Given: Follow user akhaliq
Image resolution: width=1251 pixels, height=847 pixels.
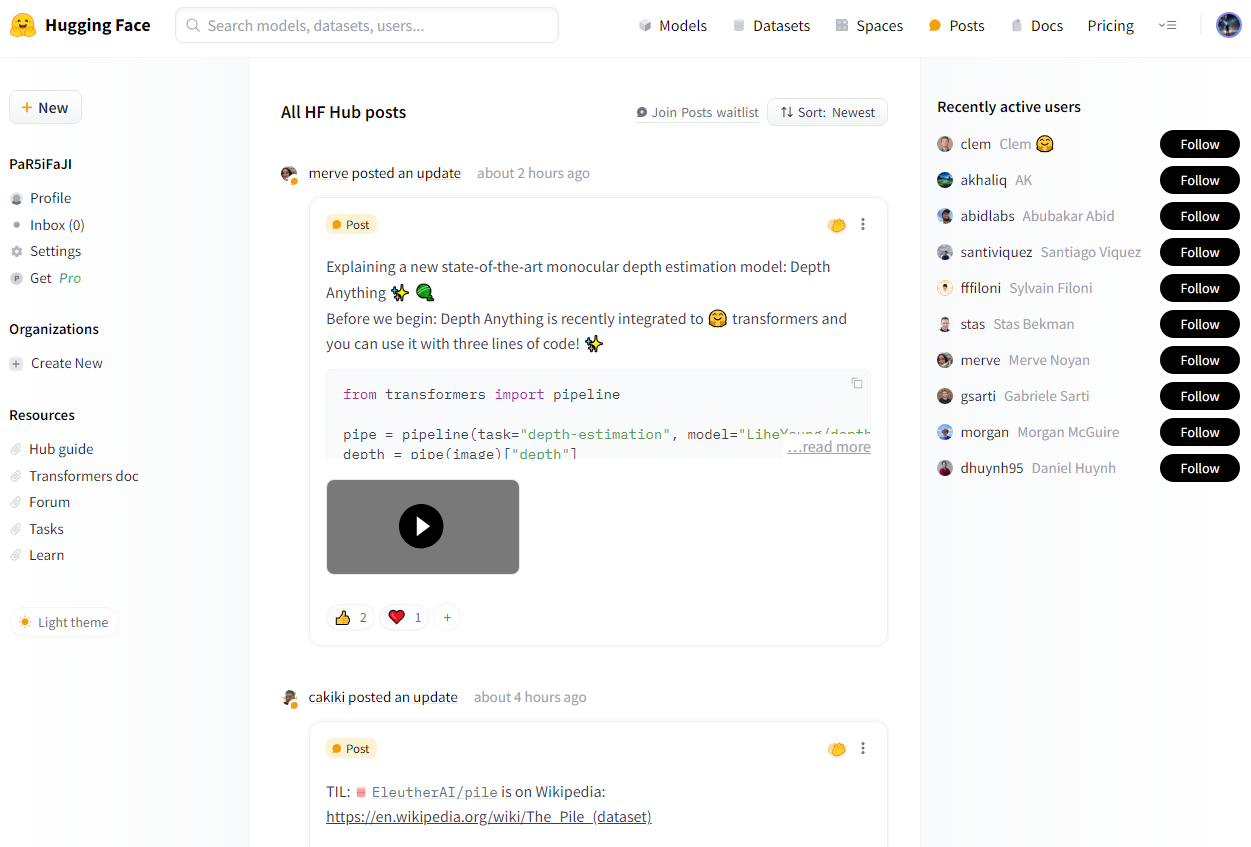Looking at the screenshot, I should click(x=1200, y=180).
